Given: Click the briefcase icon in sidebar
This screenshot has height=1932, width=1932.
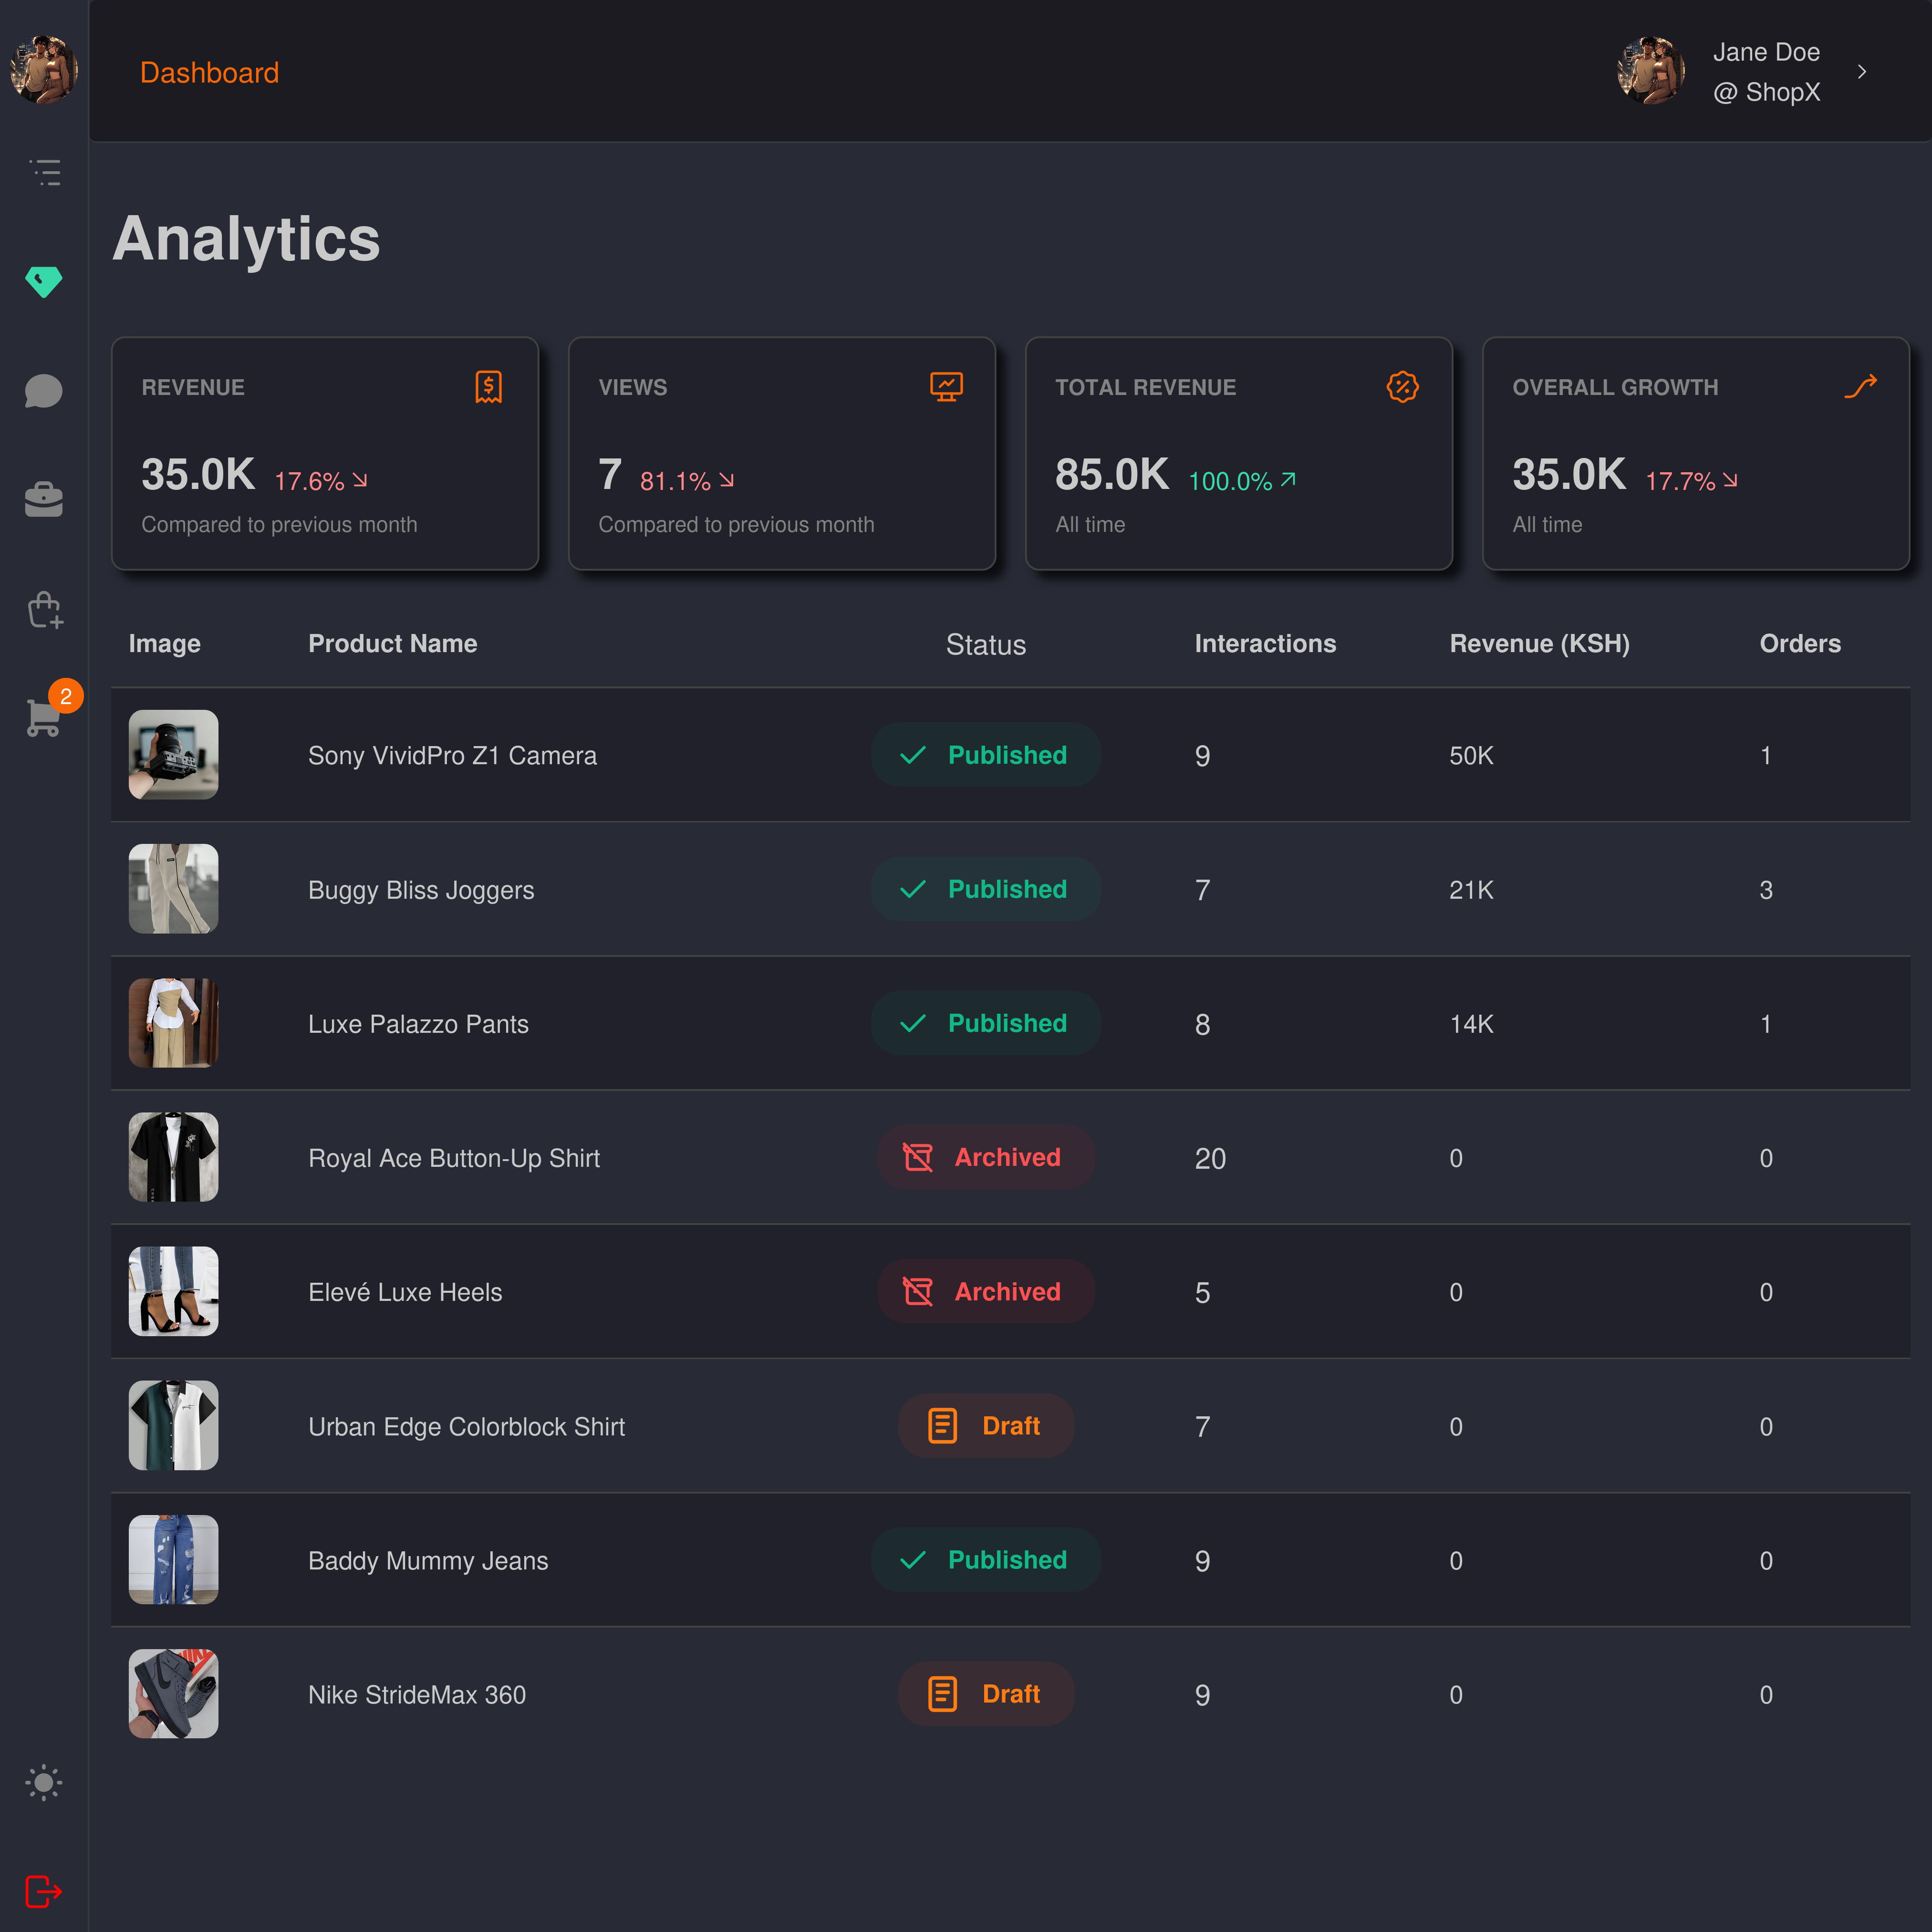Looking at the screenshot, I should click(x=44, y=499).
